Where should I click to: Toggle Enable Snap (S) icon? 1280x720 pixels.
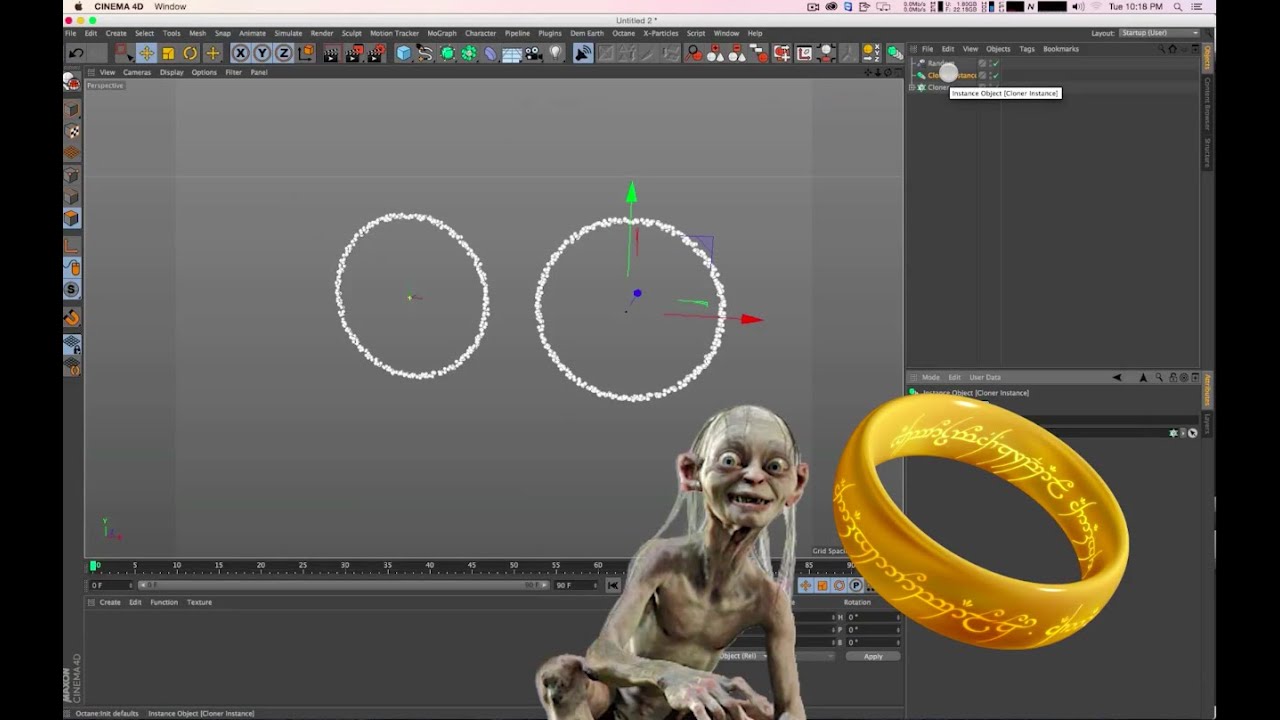72,289
